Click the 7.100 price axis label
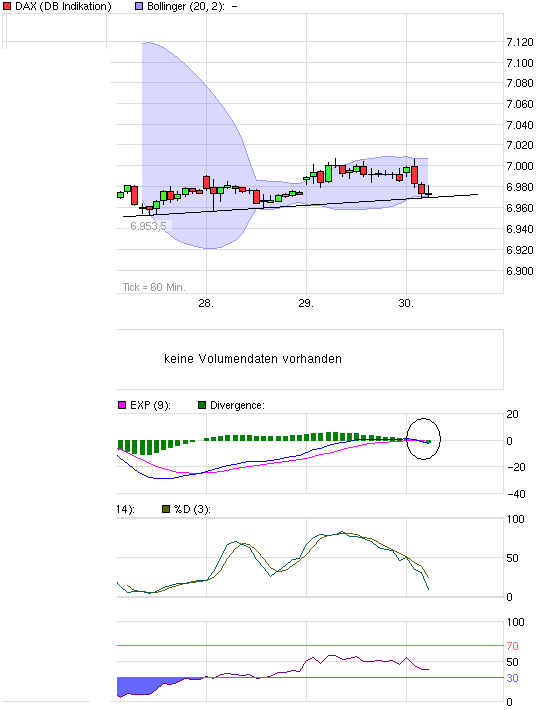 520,63
